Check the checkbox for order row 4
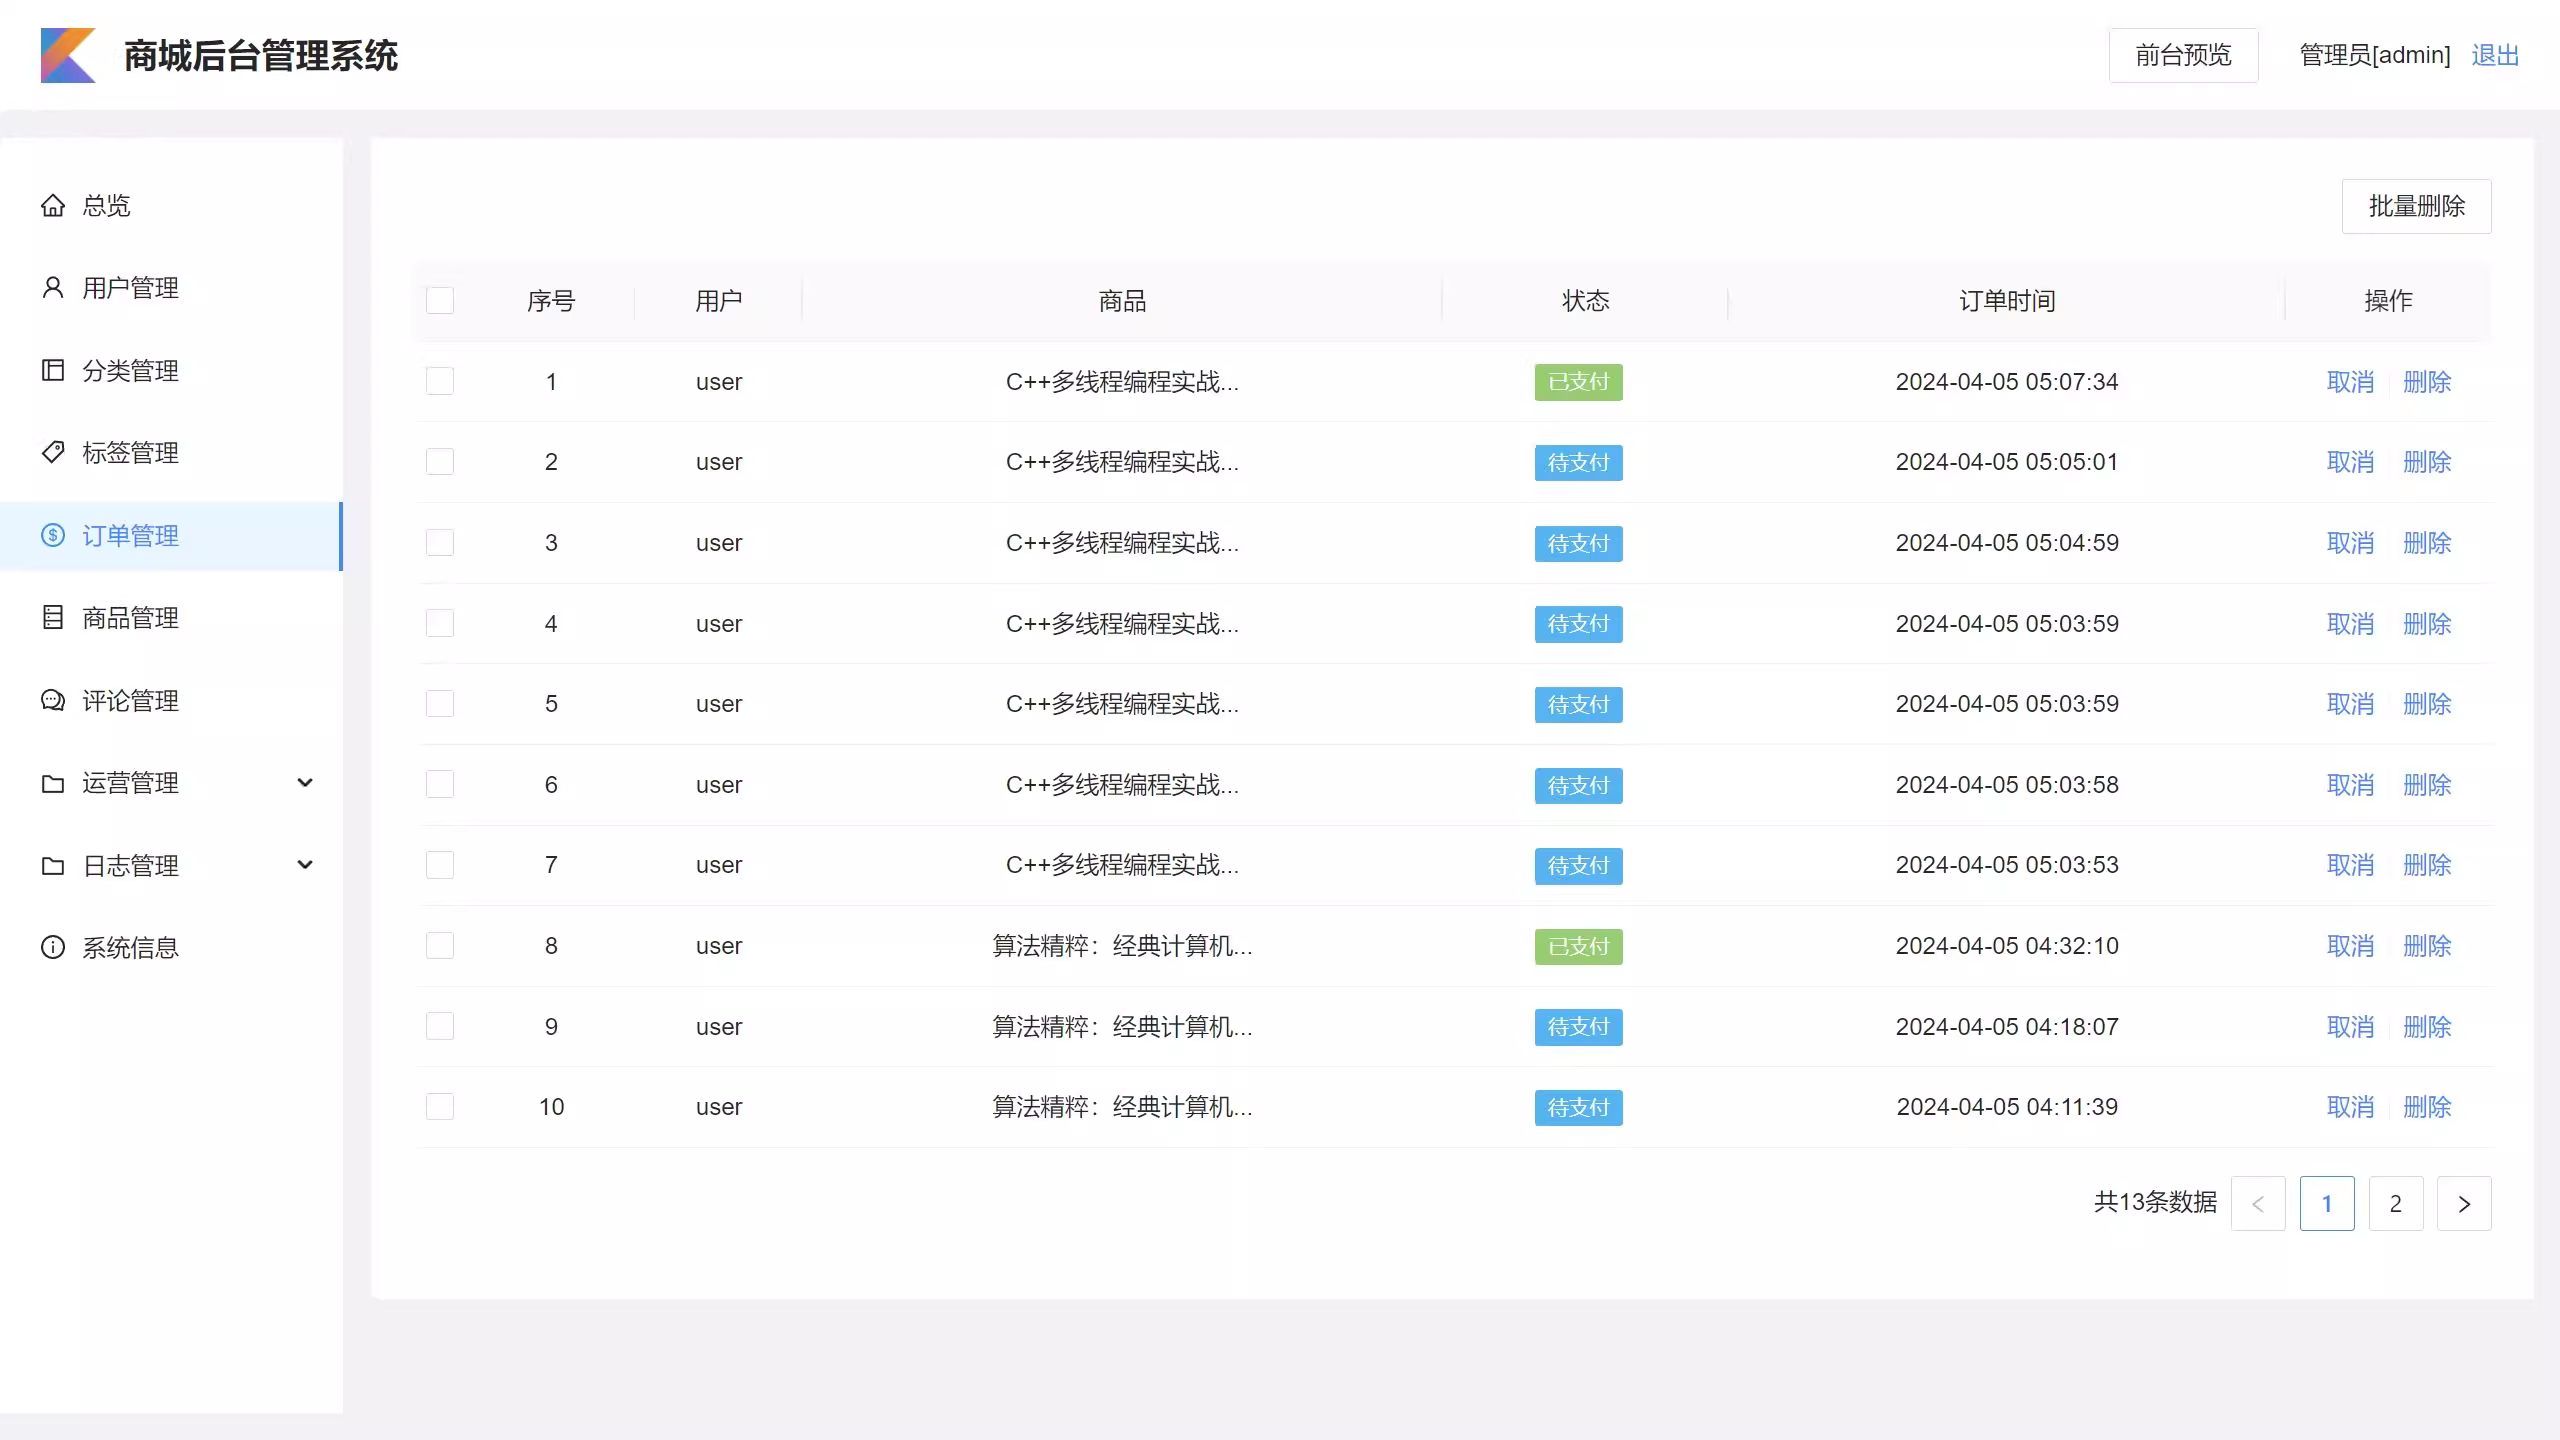This screenshot has width=2560, height=1440. pos(440,623)
